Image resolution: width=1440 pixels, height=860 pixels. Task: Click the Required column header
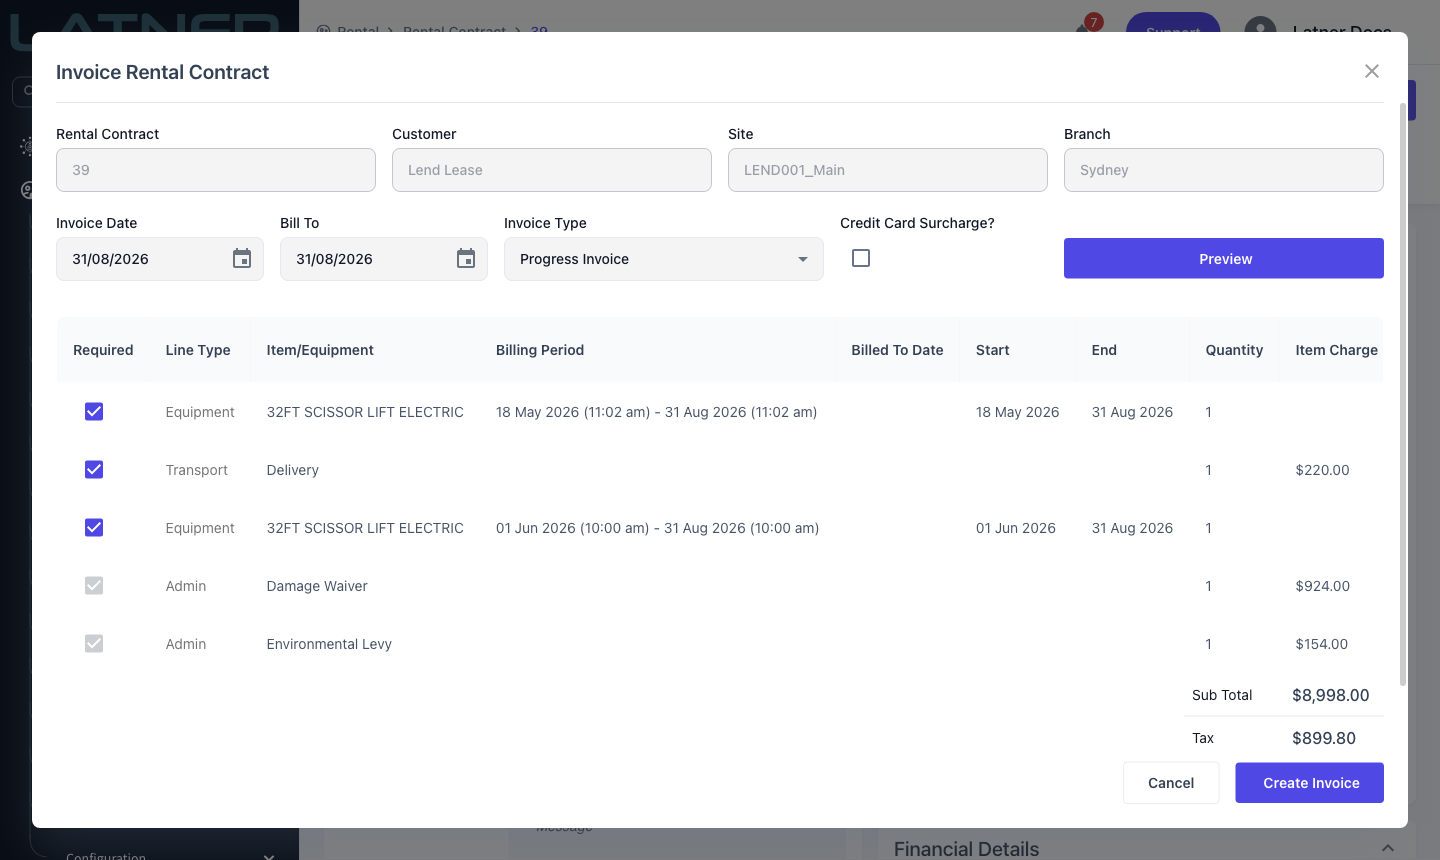point(103,350)
